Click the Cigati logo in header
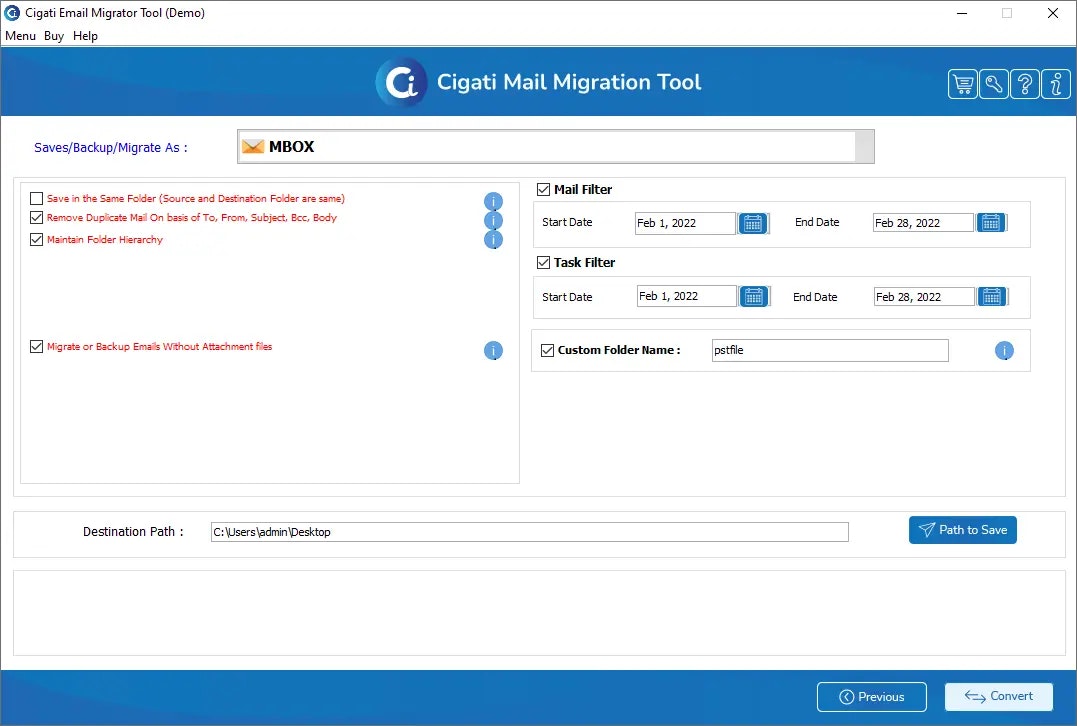This screenshot has width=1077, height=726. point(402,82)
